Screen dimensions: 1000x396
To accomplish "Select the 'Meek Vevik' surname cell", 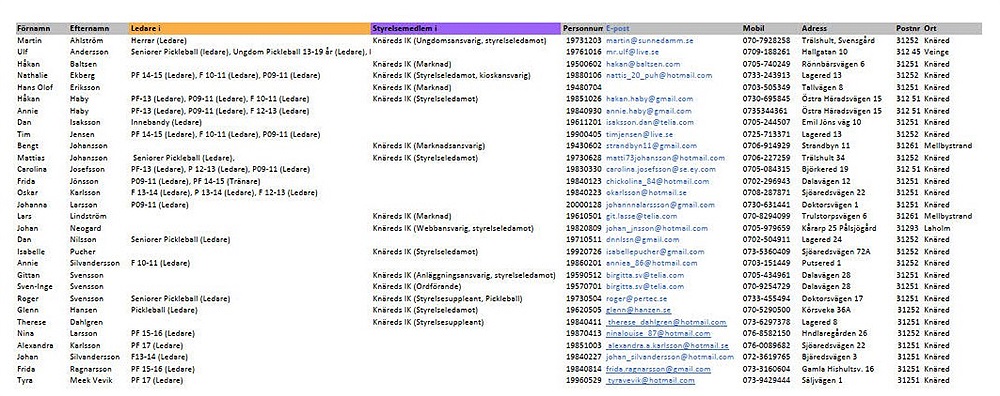I will pyautogui.click(x=91, y=381).
